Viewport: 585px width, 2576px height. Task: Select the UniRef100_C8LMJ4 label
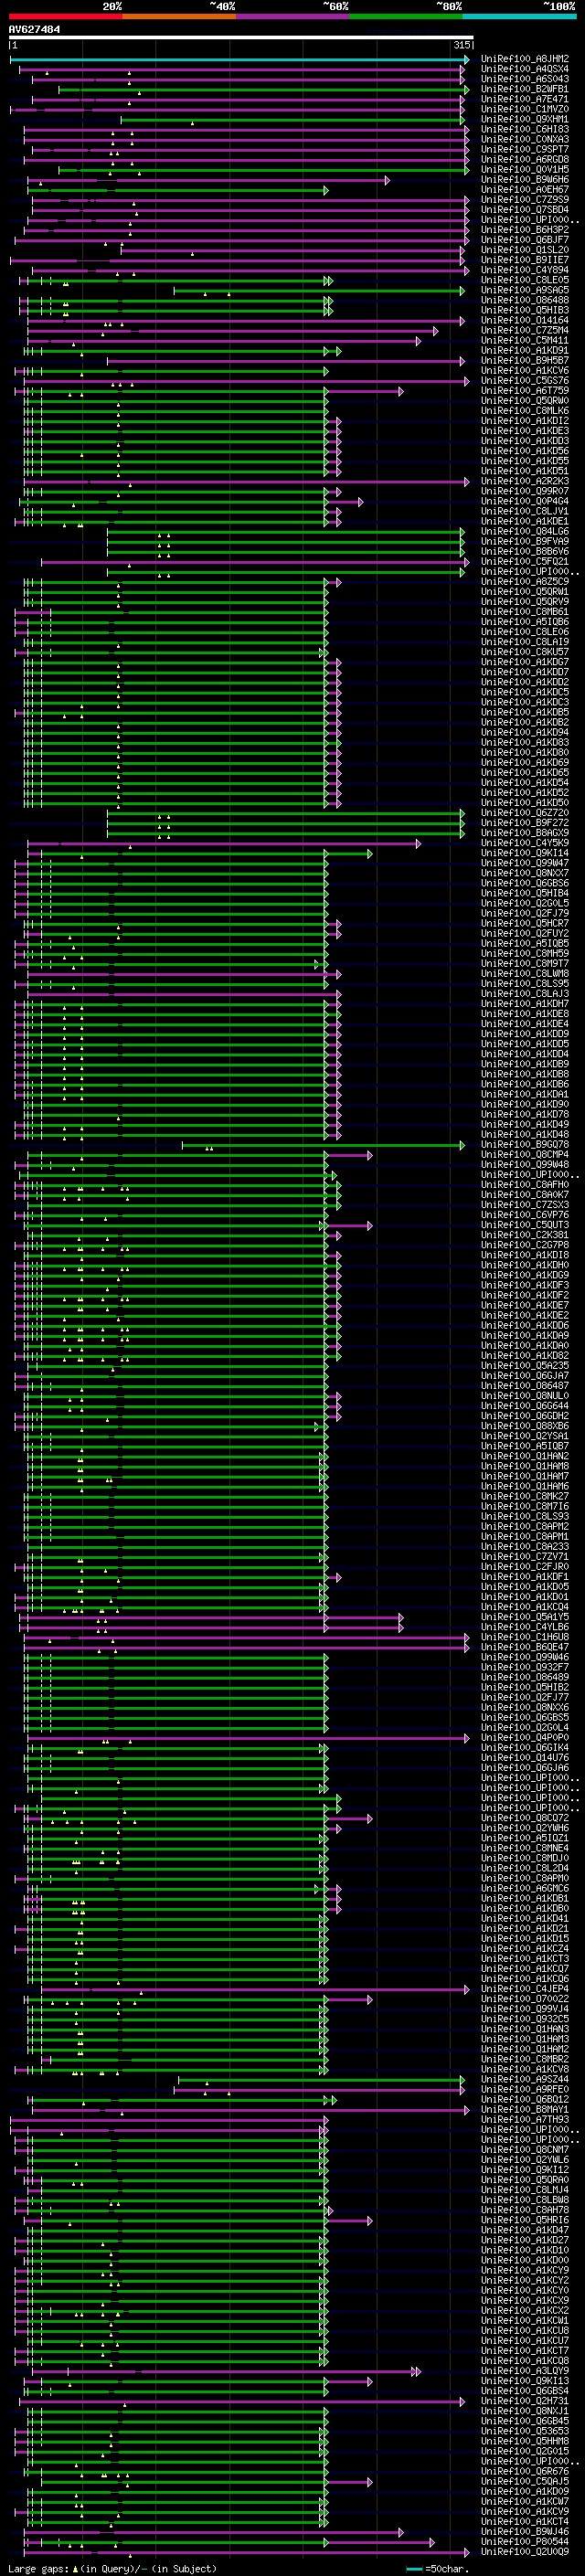(x=525, y=2189)
